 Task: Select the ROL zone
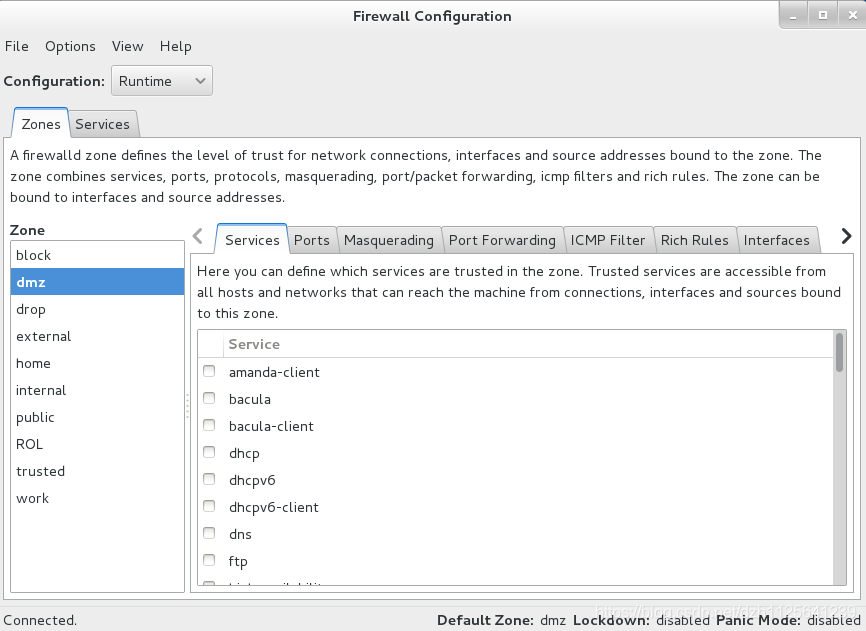point(97,444)
